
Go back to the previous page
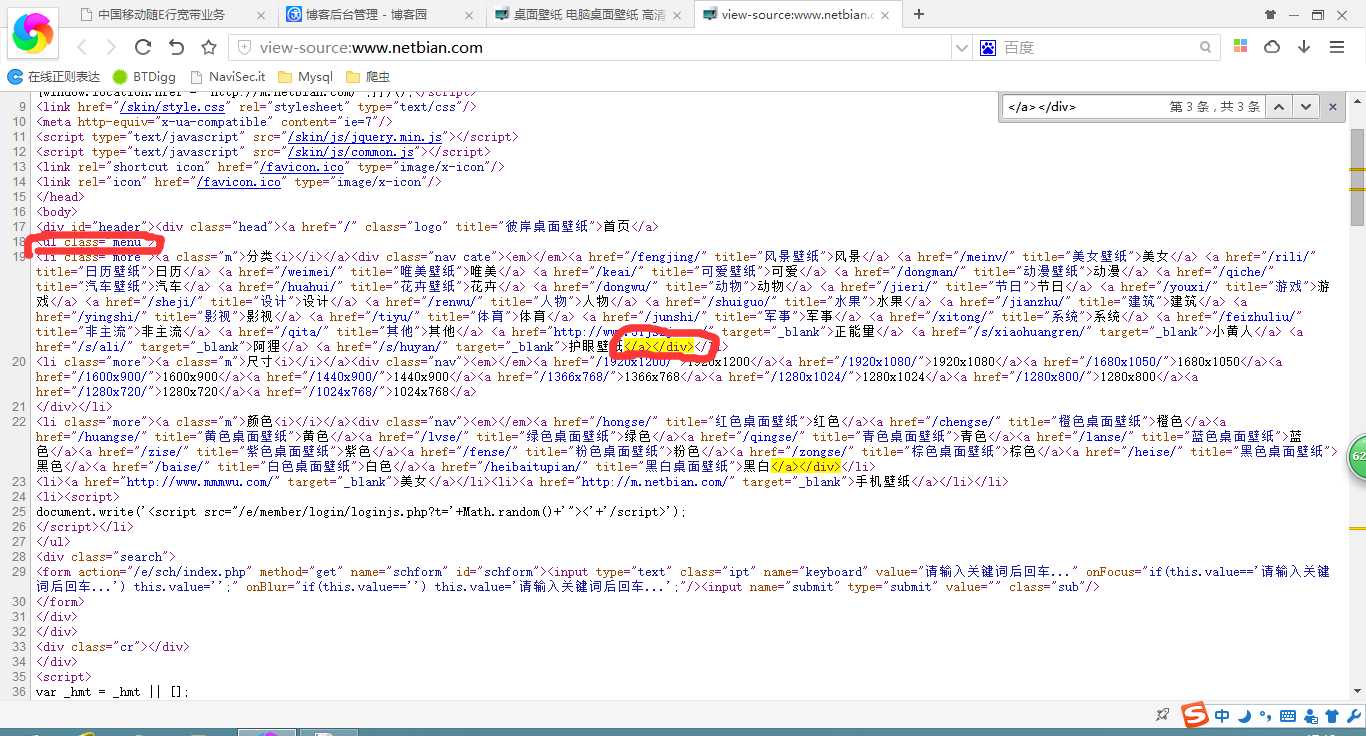82,47
